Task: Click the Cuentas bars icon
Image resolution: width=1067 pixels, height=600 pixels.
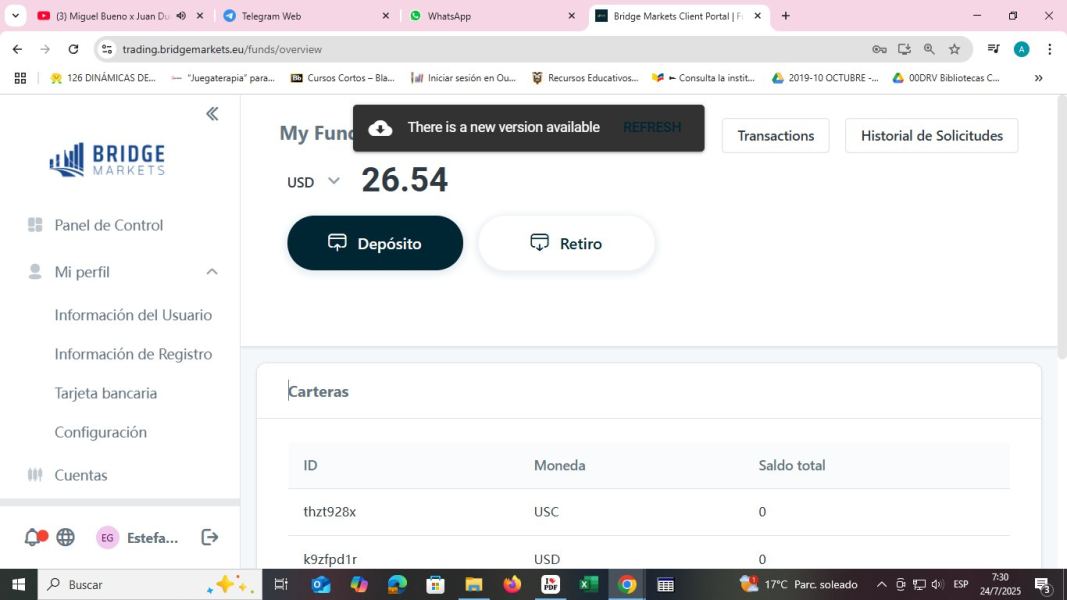Action: point(35,475)
